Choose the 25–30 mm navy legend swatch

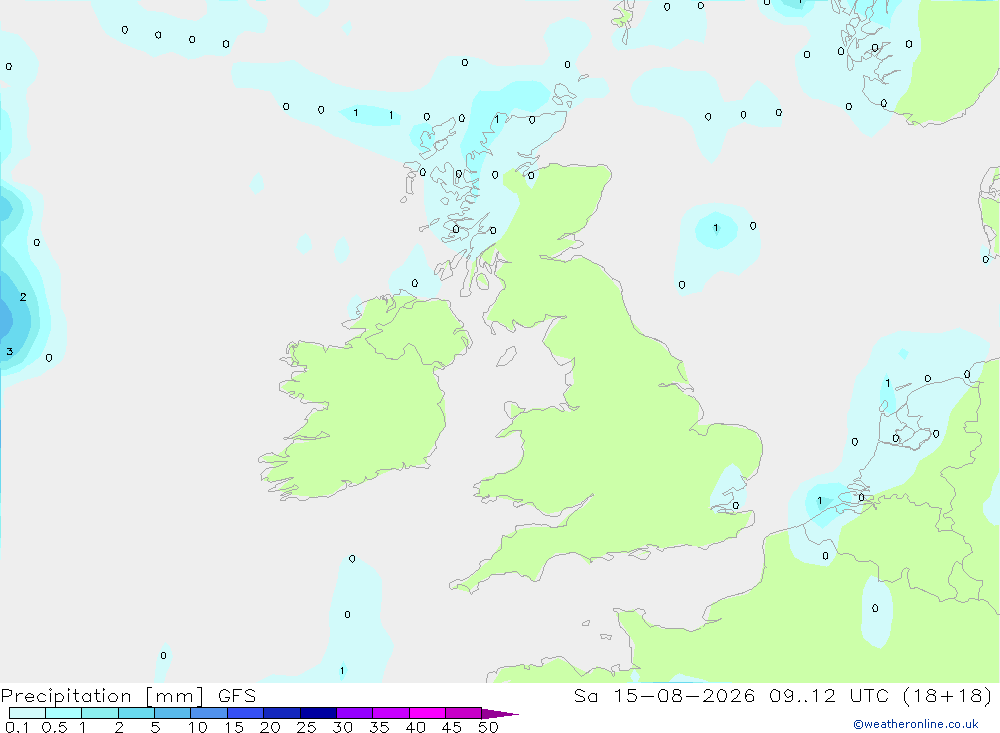click(x=318, y=713)
